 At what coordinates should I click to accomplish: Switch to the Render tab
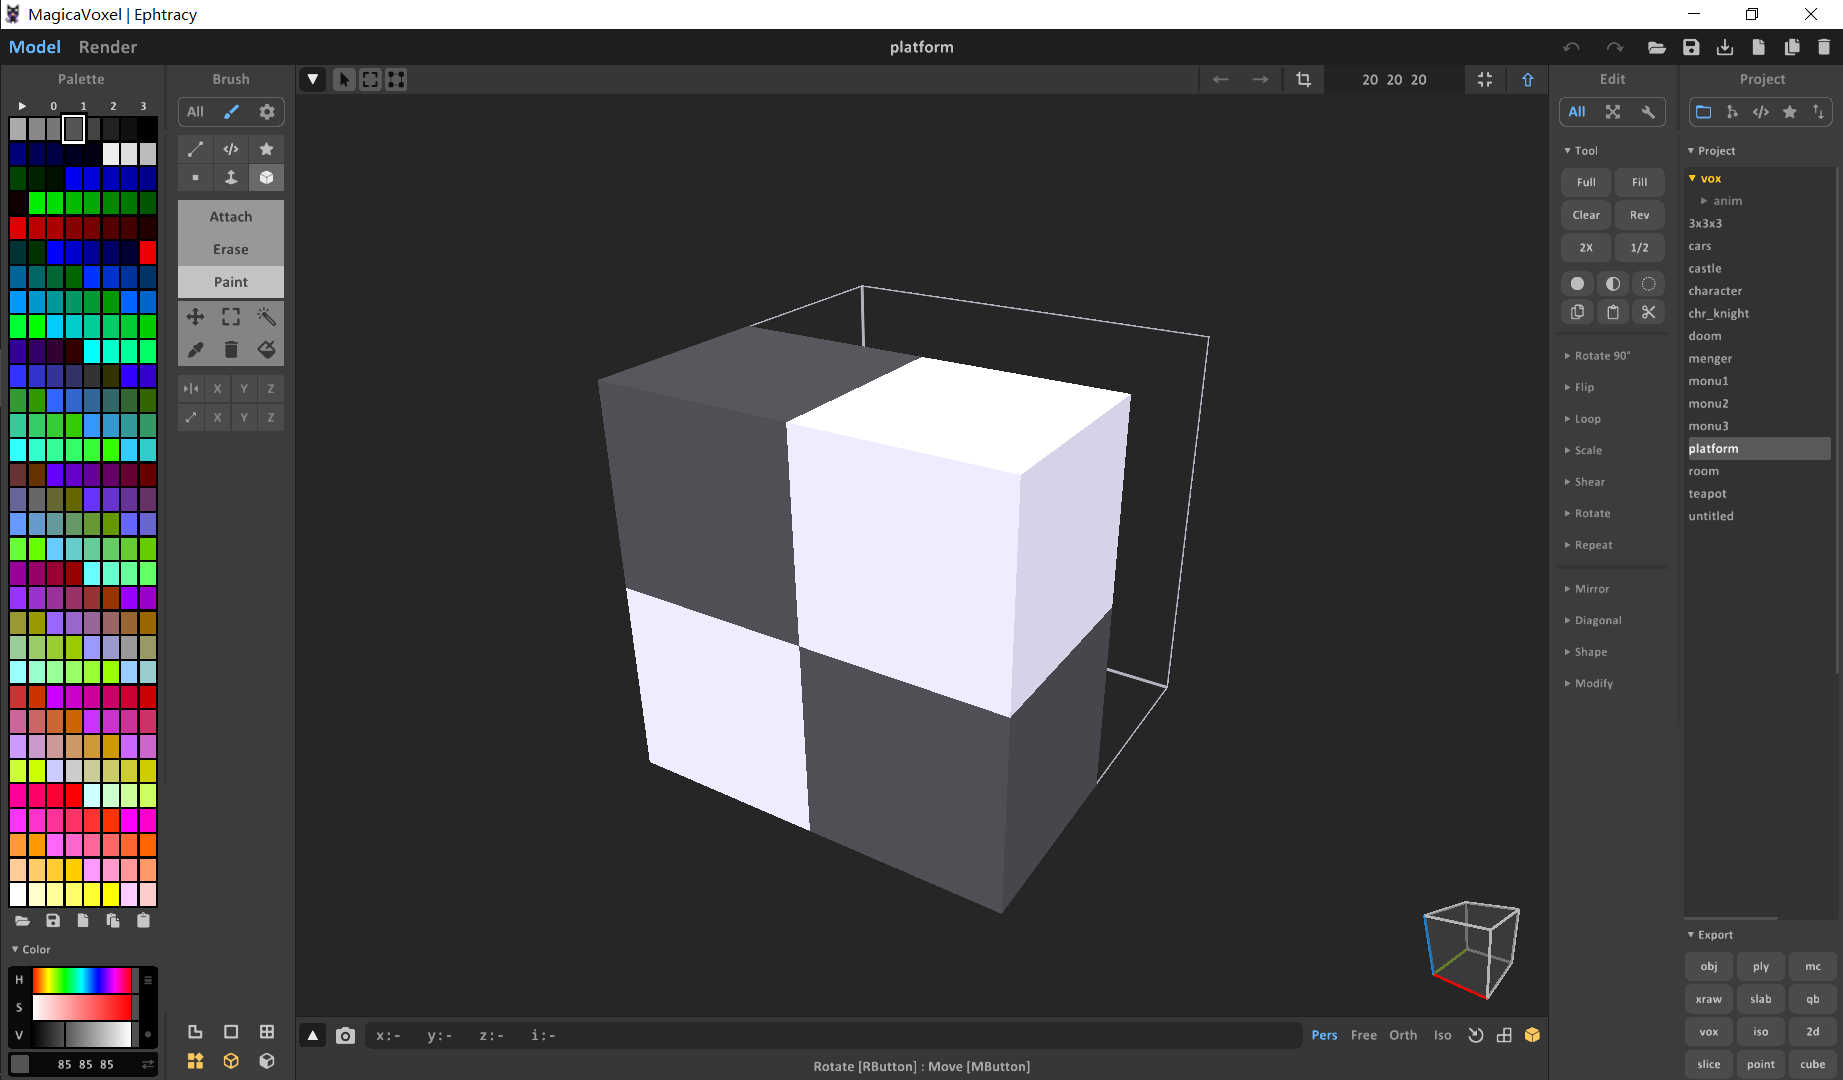[x=107, y=47]
